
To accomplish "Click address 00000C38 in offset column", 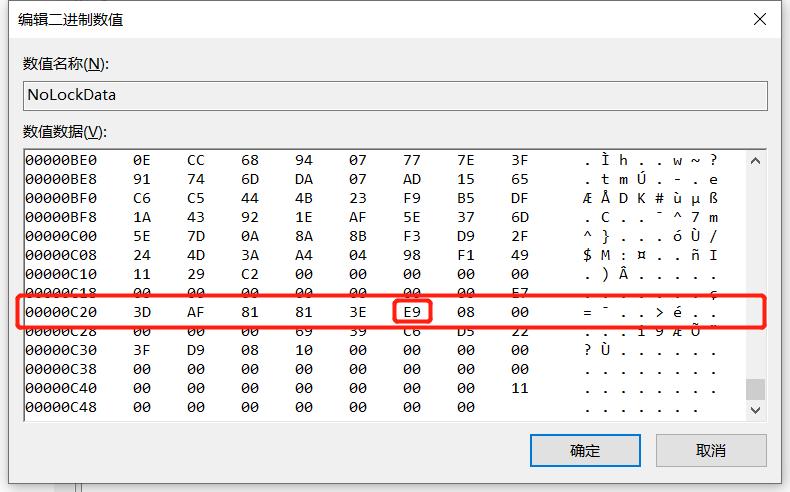I will (x=61, y=369).
